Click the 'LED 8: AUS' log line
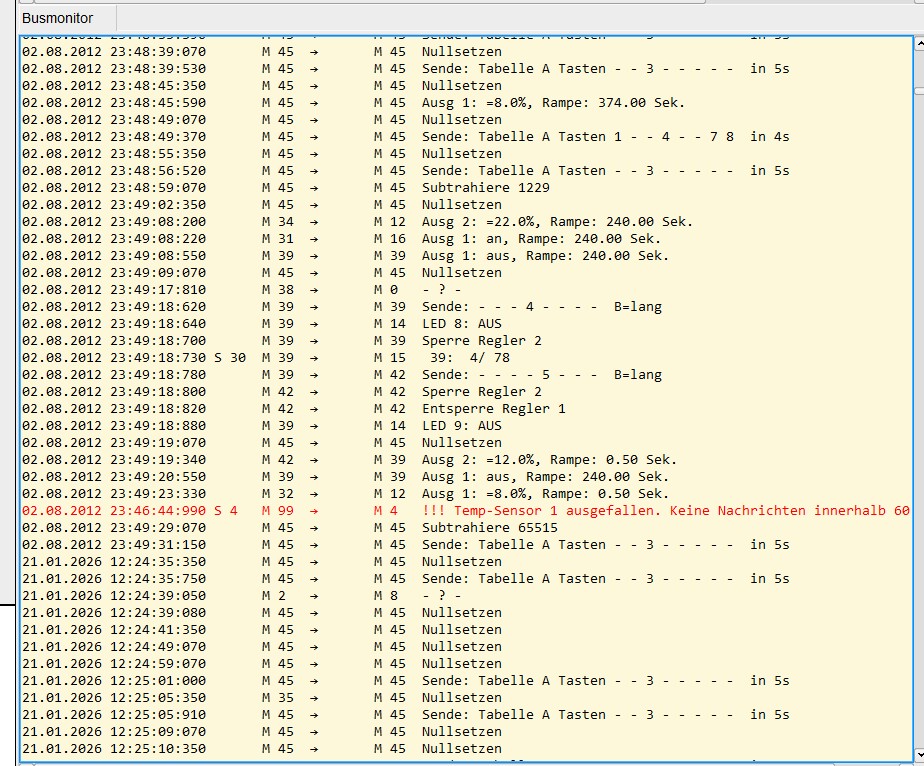 [x=461, y=324]
